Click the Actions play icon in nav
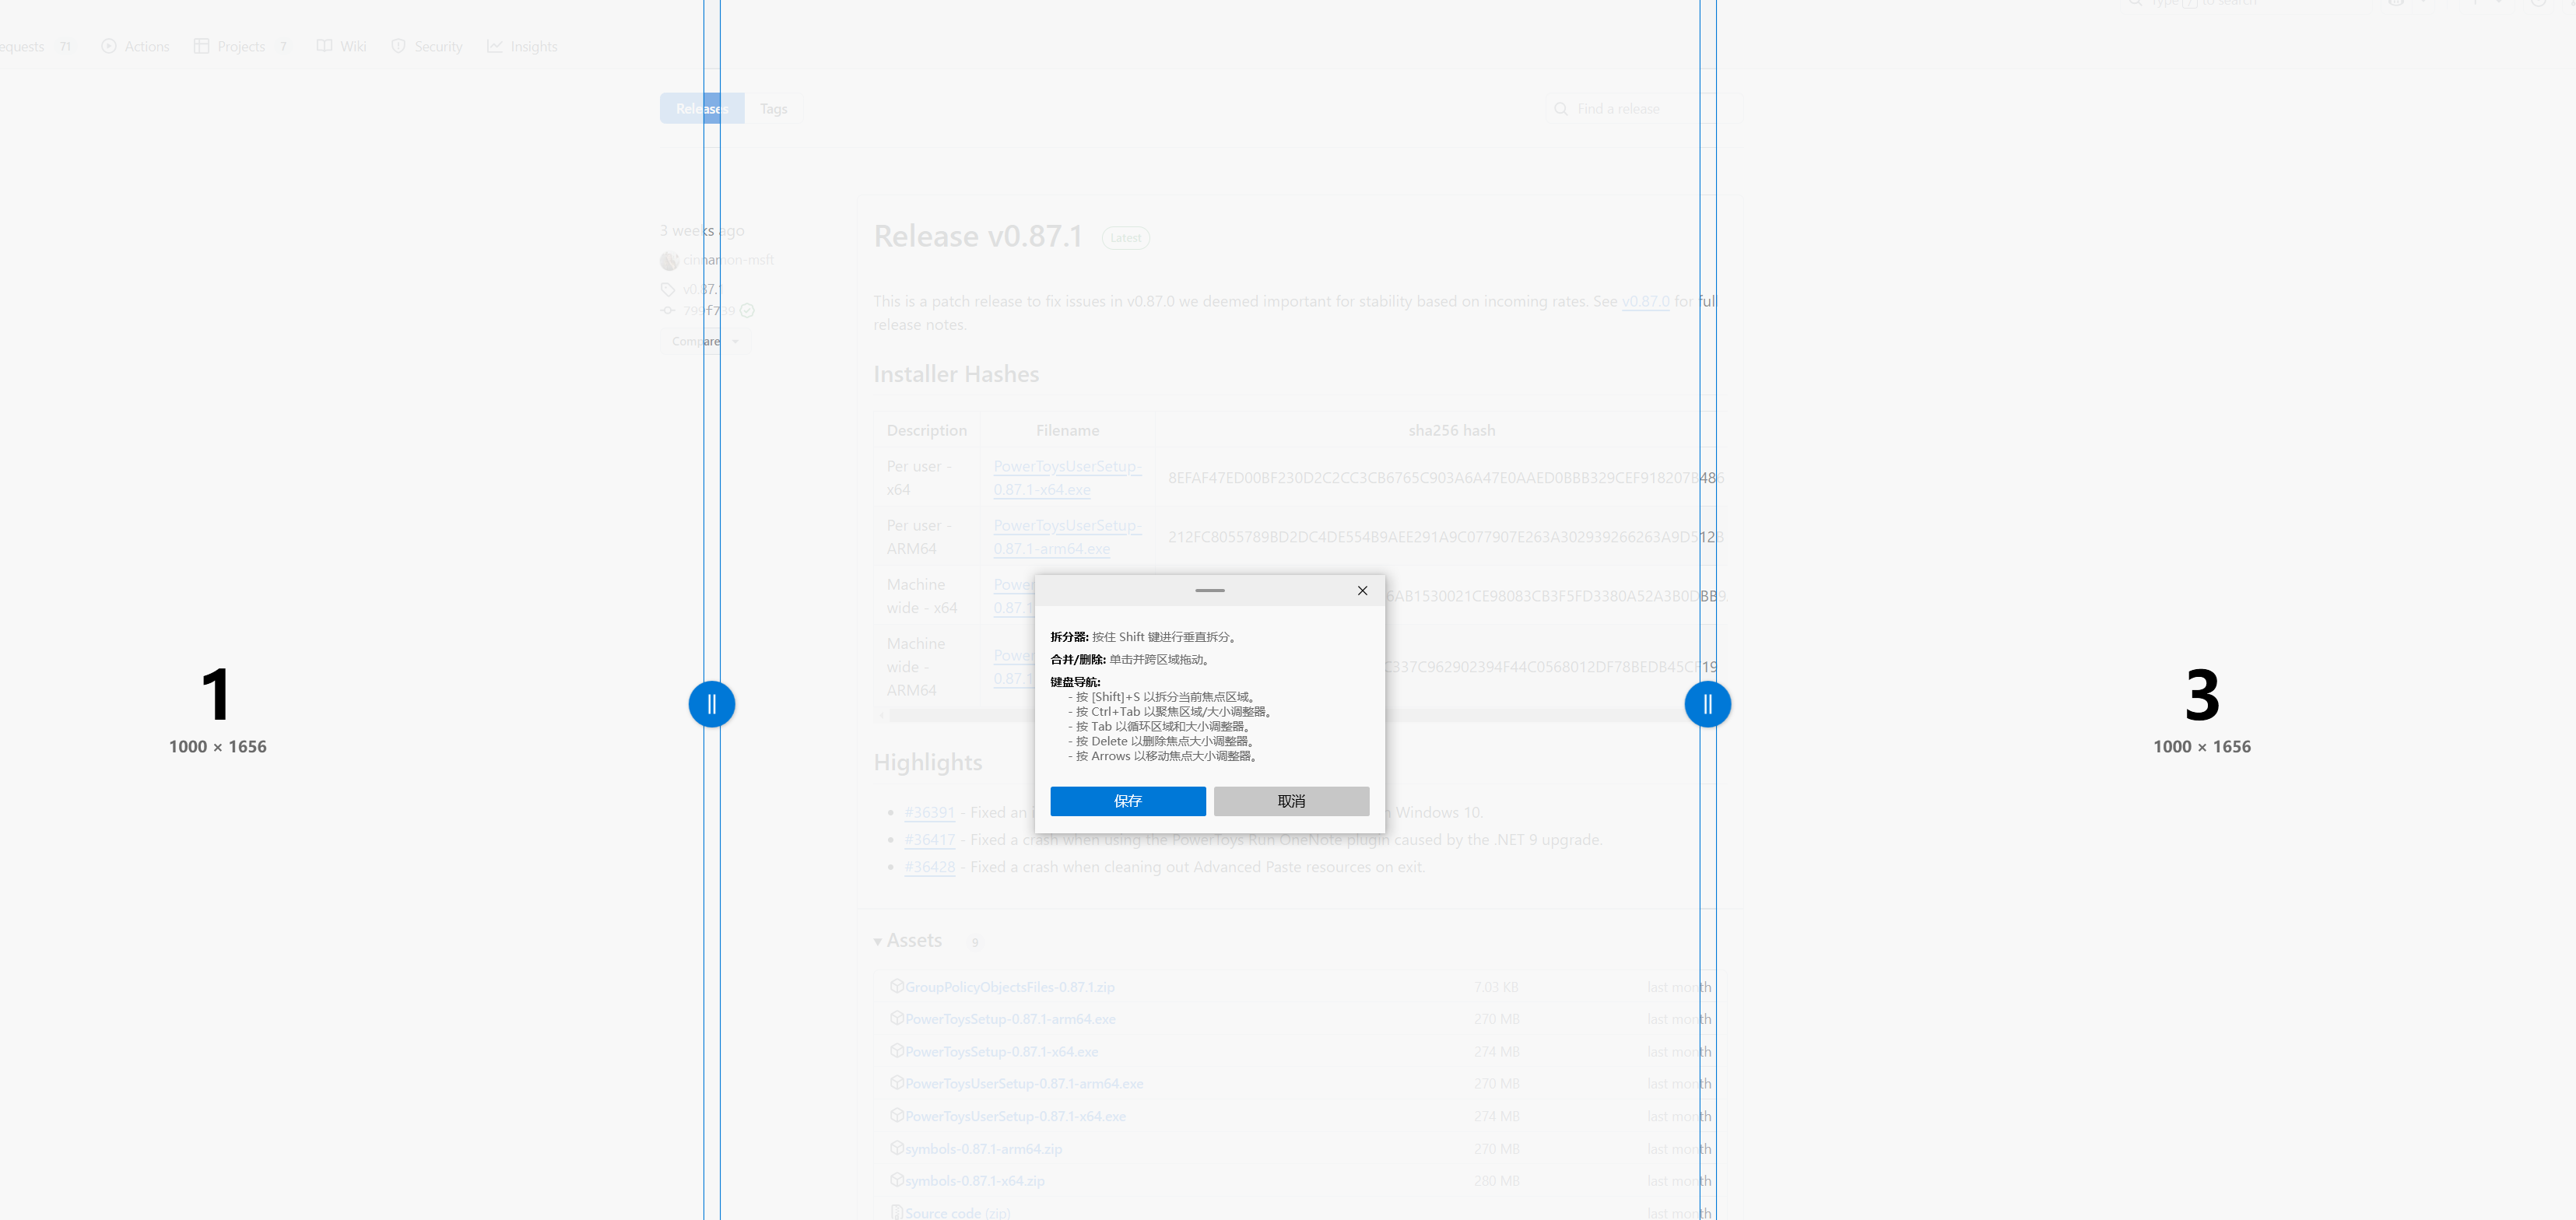The width and height of the screenshot is (2576, 1220). [109, 46]
